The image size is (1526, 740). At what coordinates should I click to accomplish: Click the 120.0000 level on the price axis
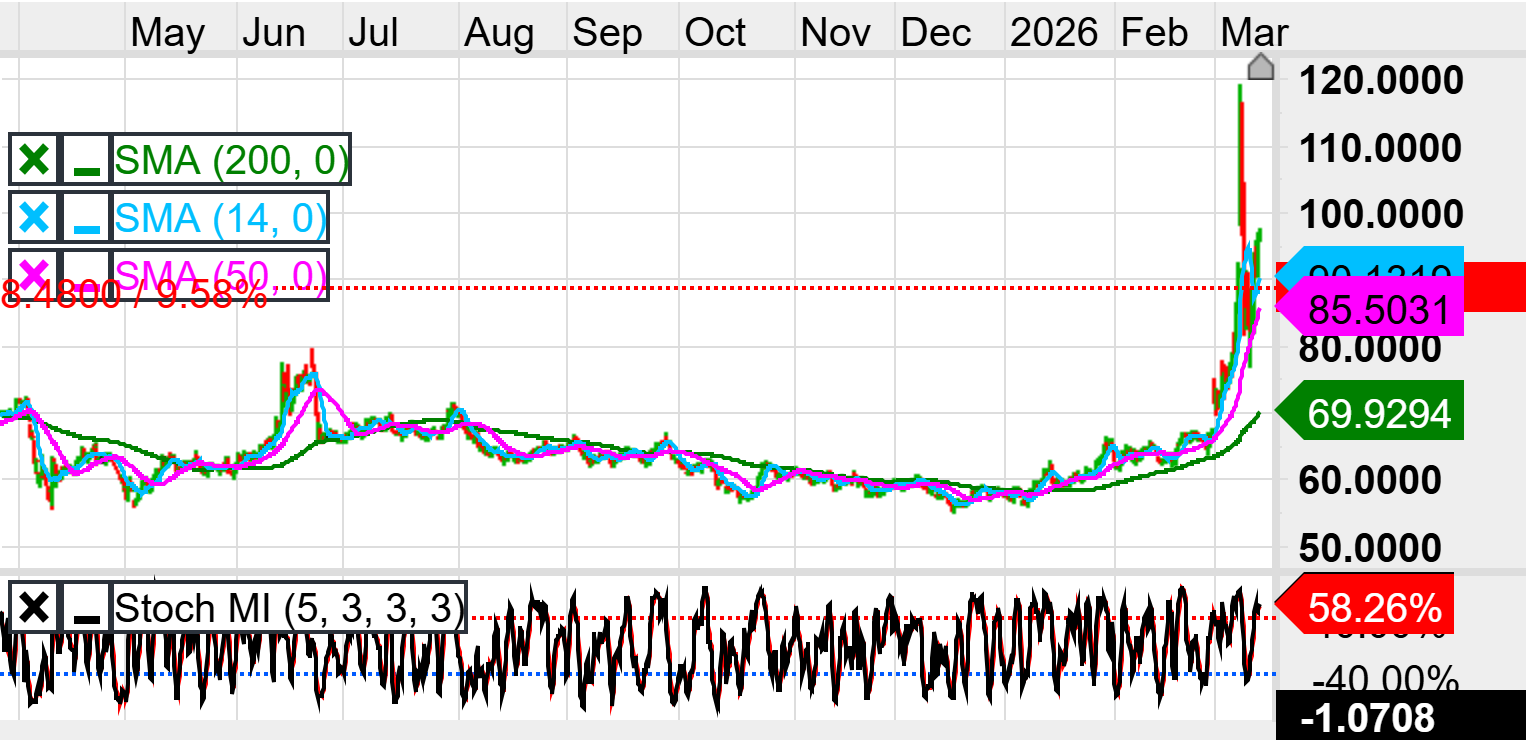point(1380,81)
